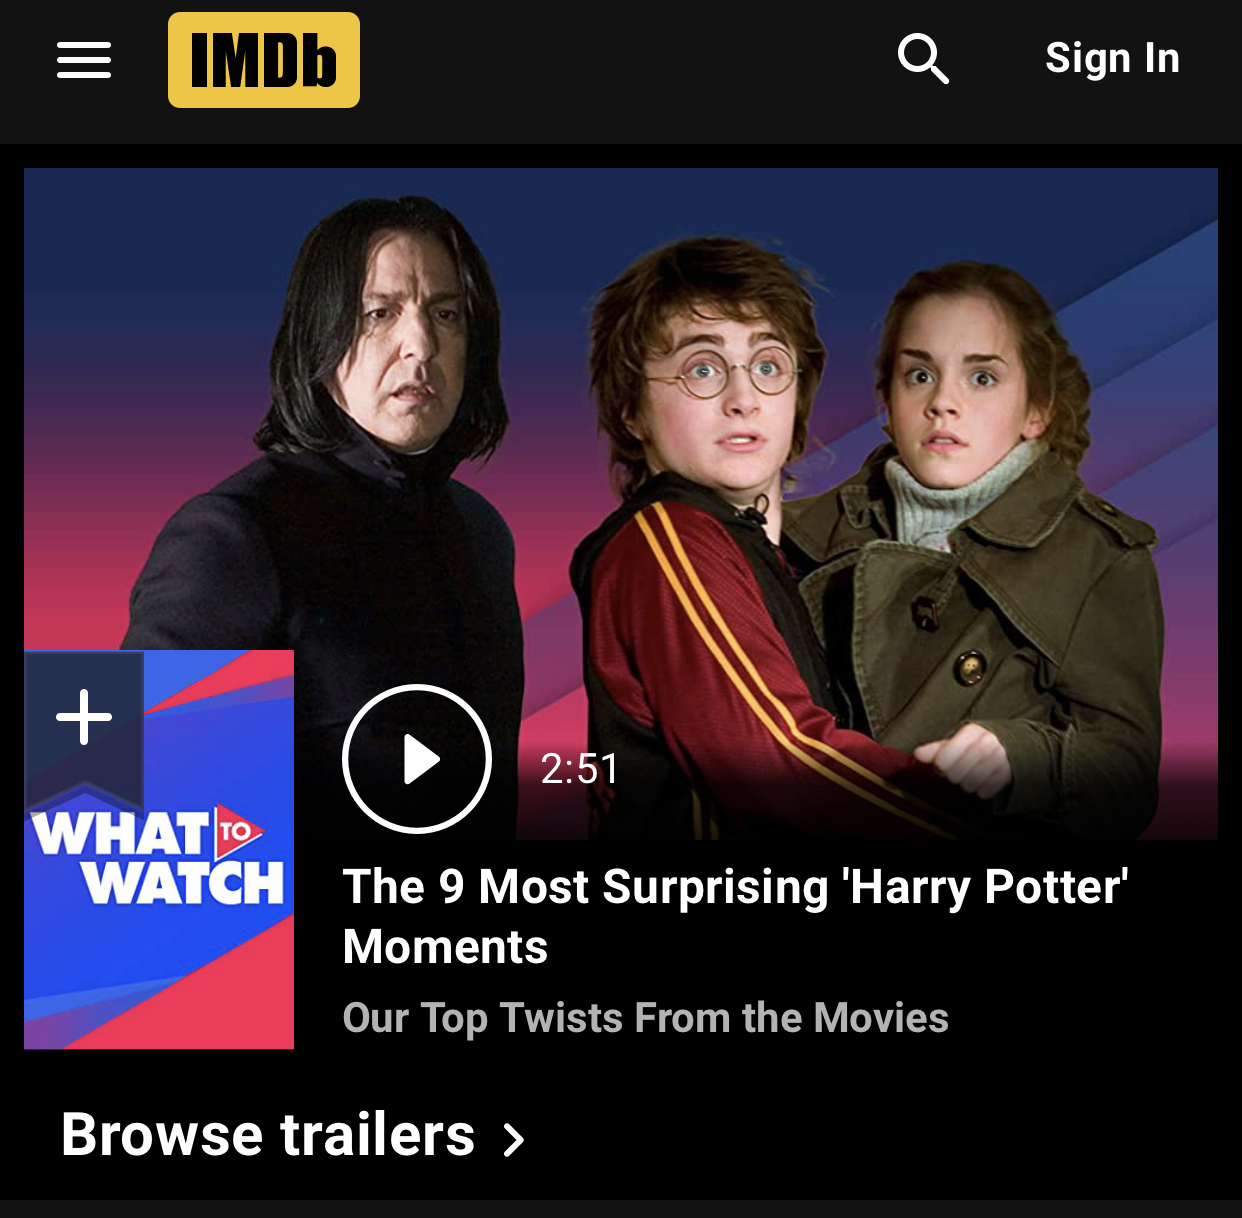Viewport: 1242px width, 1218px height.
Task: Open the hamburger navigation menu
Action: pyautogui.click(x=84, y=60)
